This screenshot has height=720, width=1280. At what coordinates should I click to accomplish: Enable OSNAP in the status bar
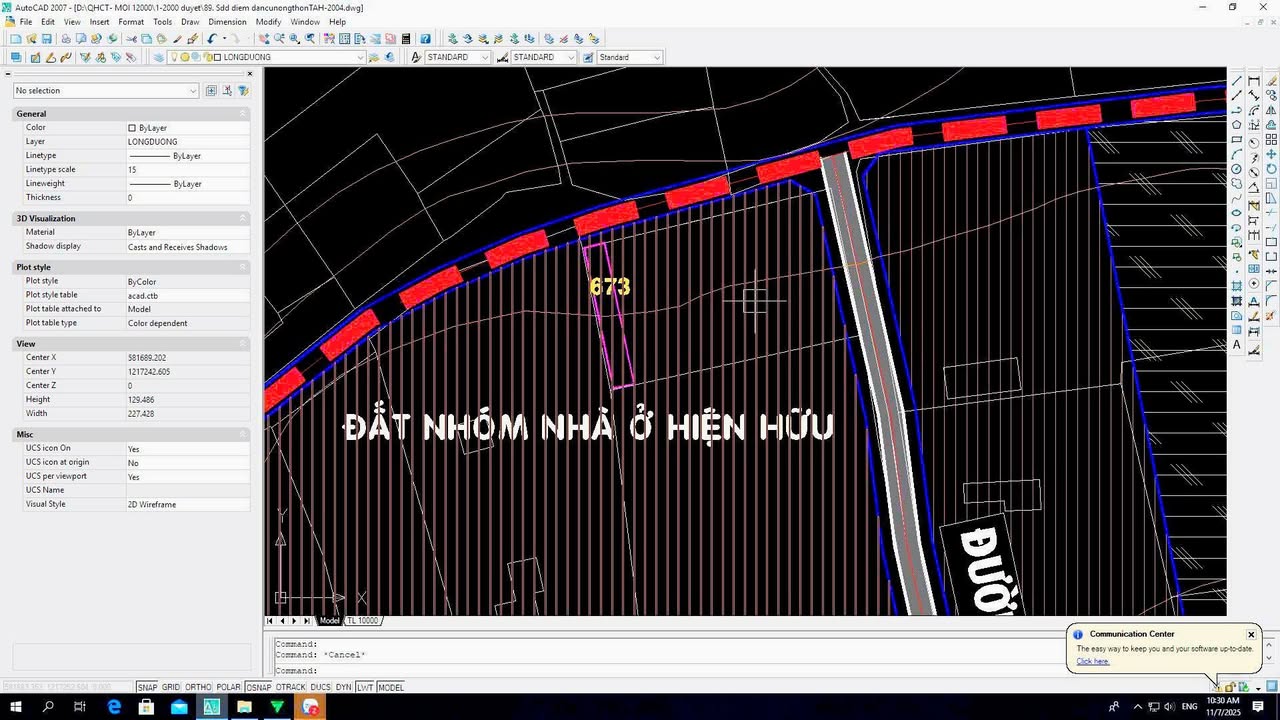tap(258, 687)
